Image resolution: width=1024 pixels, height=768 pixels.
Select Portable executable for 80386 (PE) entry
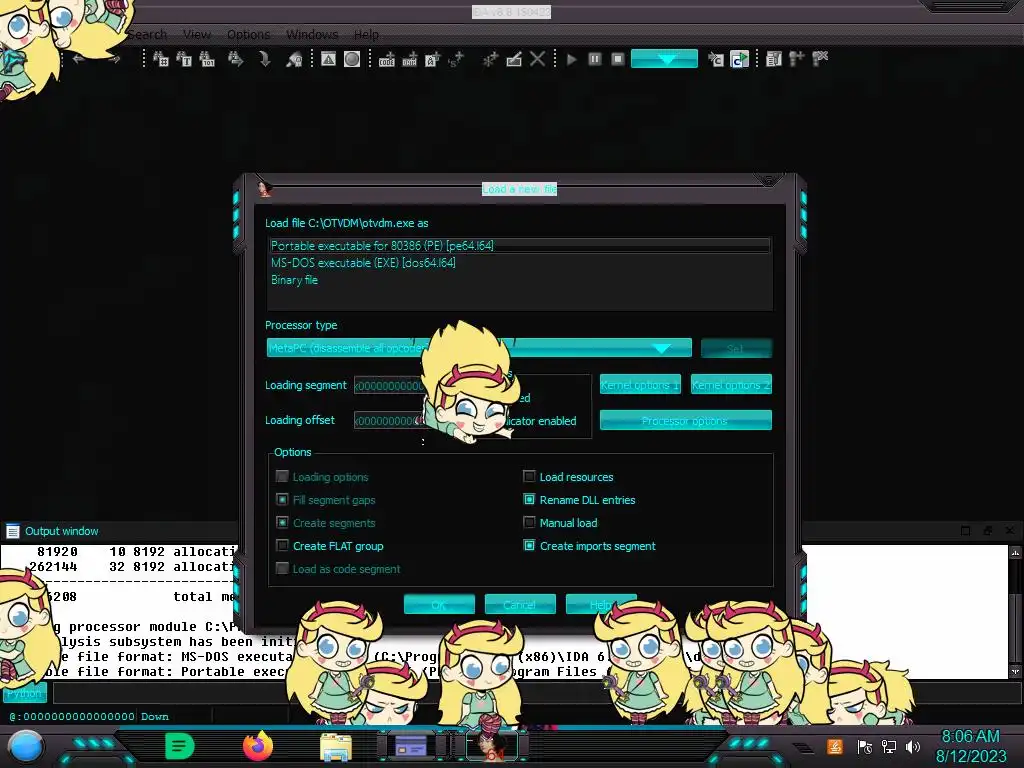coord(520,246)
